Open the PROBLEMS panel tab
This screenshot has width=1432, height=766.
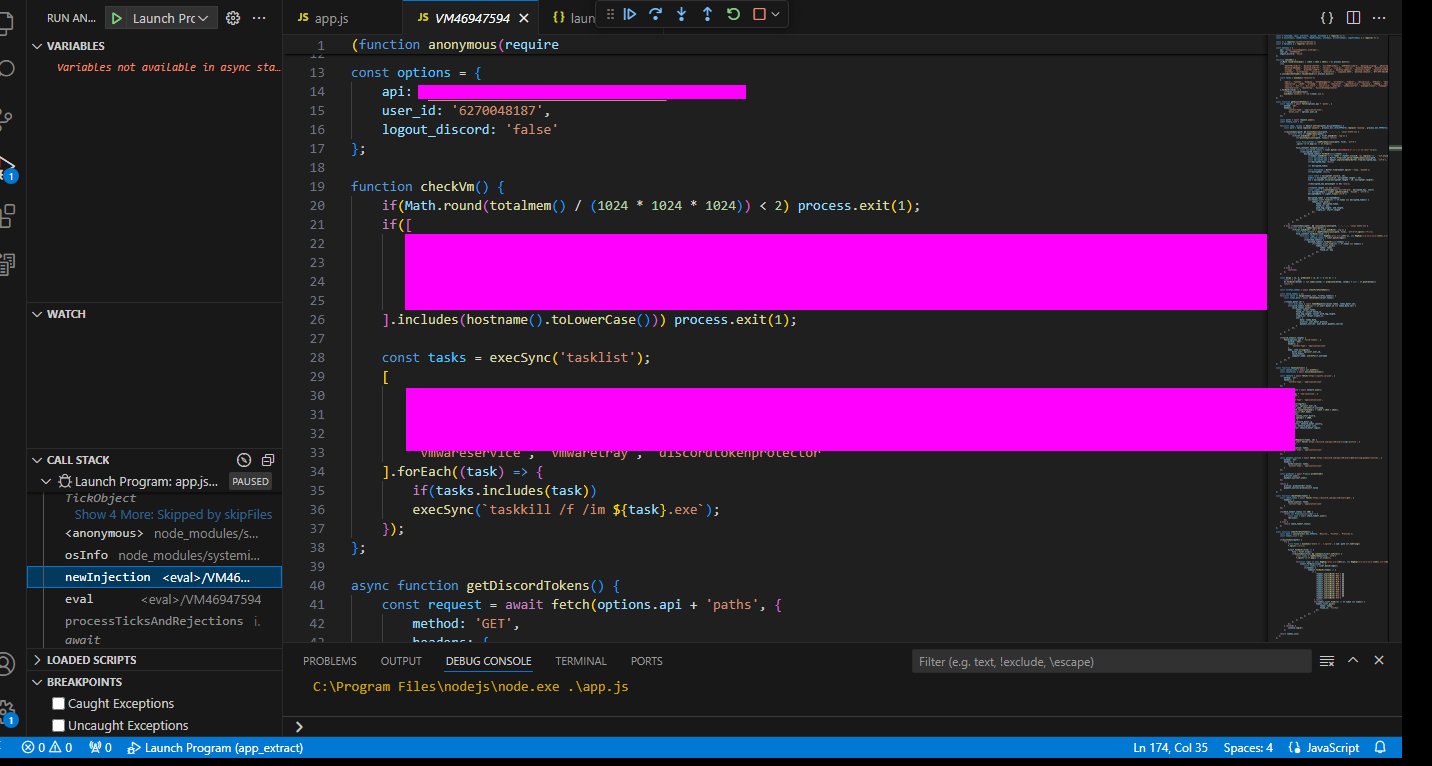(330, 661)
